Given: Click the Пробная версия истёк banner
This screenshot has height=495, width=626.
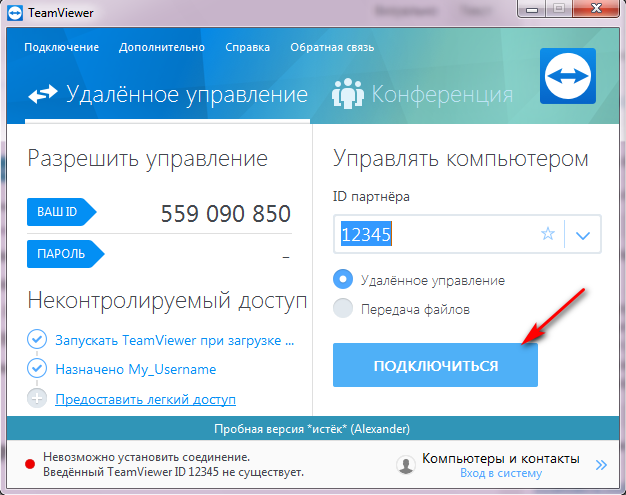Looking at the screenshot, I should tap(313, 429).
